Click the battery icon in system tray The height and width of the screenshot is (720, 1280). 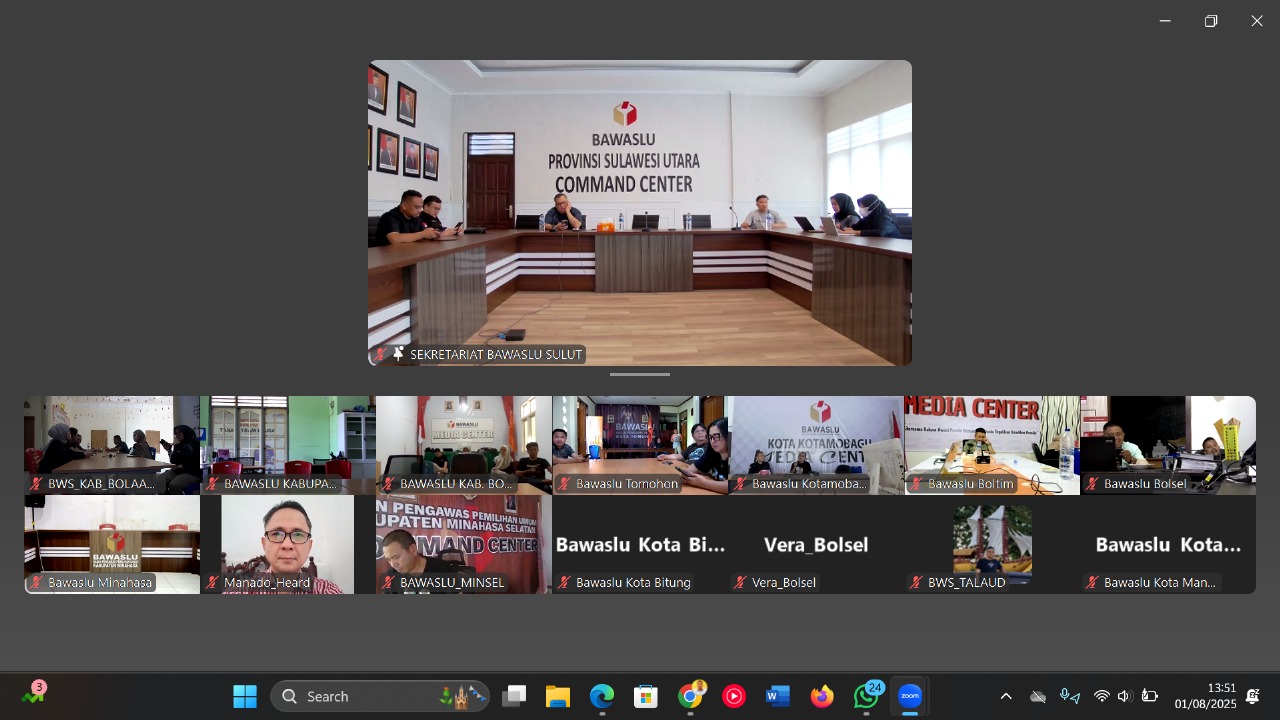[1150, 696]
